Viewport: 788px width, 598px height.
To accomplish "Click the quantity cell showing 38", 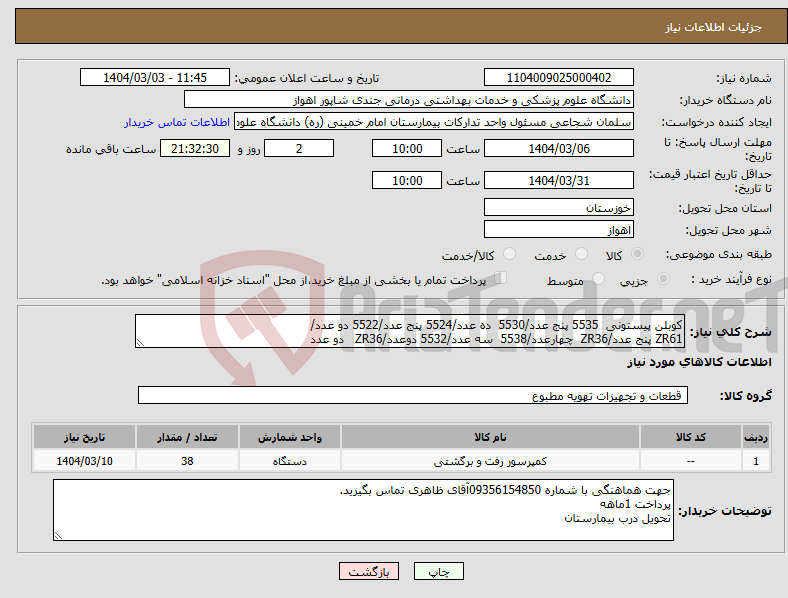I will point(187,461).
